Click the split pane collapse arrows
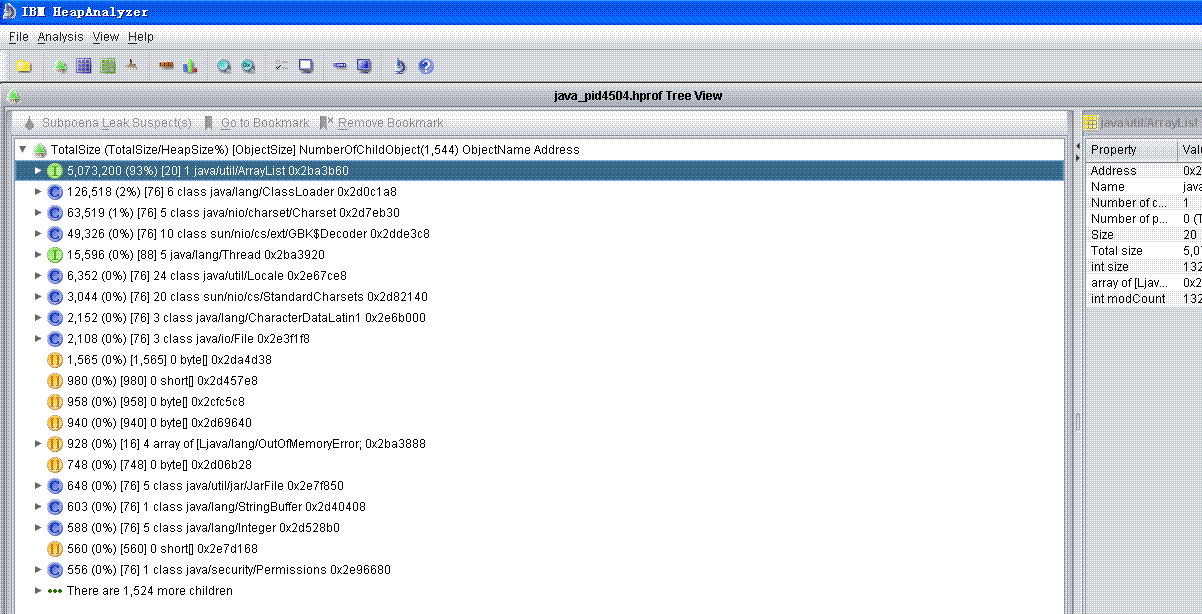 (1078, 152)
